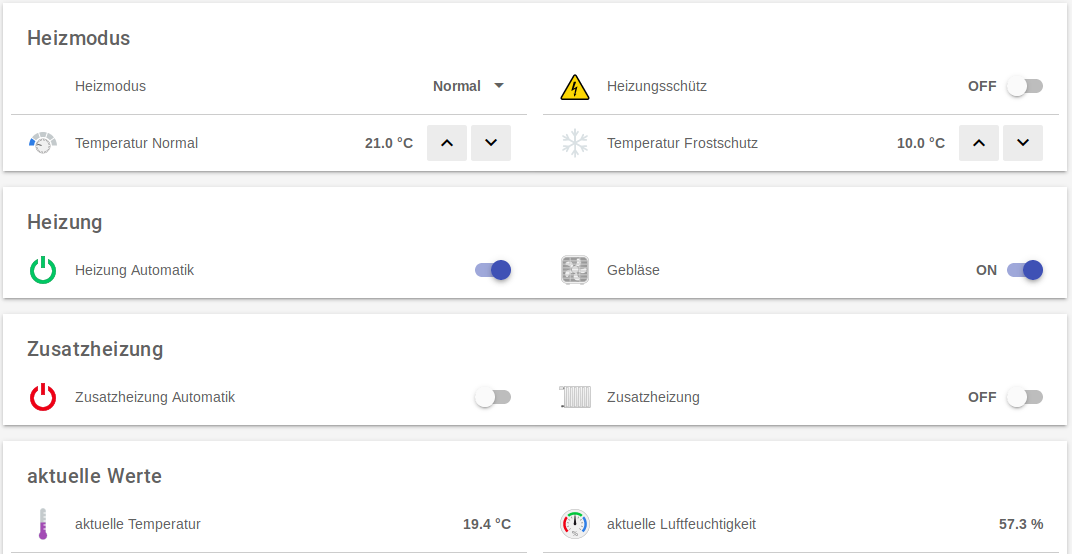This screenshot has width=1072, height=554.
Task: Click the thermometer icon for aktuelle Temperatur
Action: 43,524
